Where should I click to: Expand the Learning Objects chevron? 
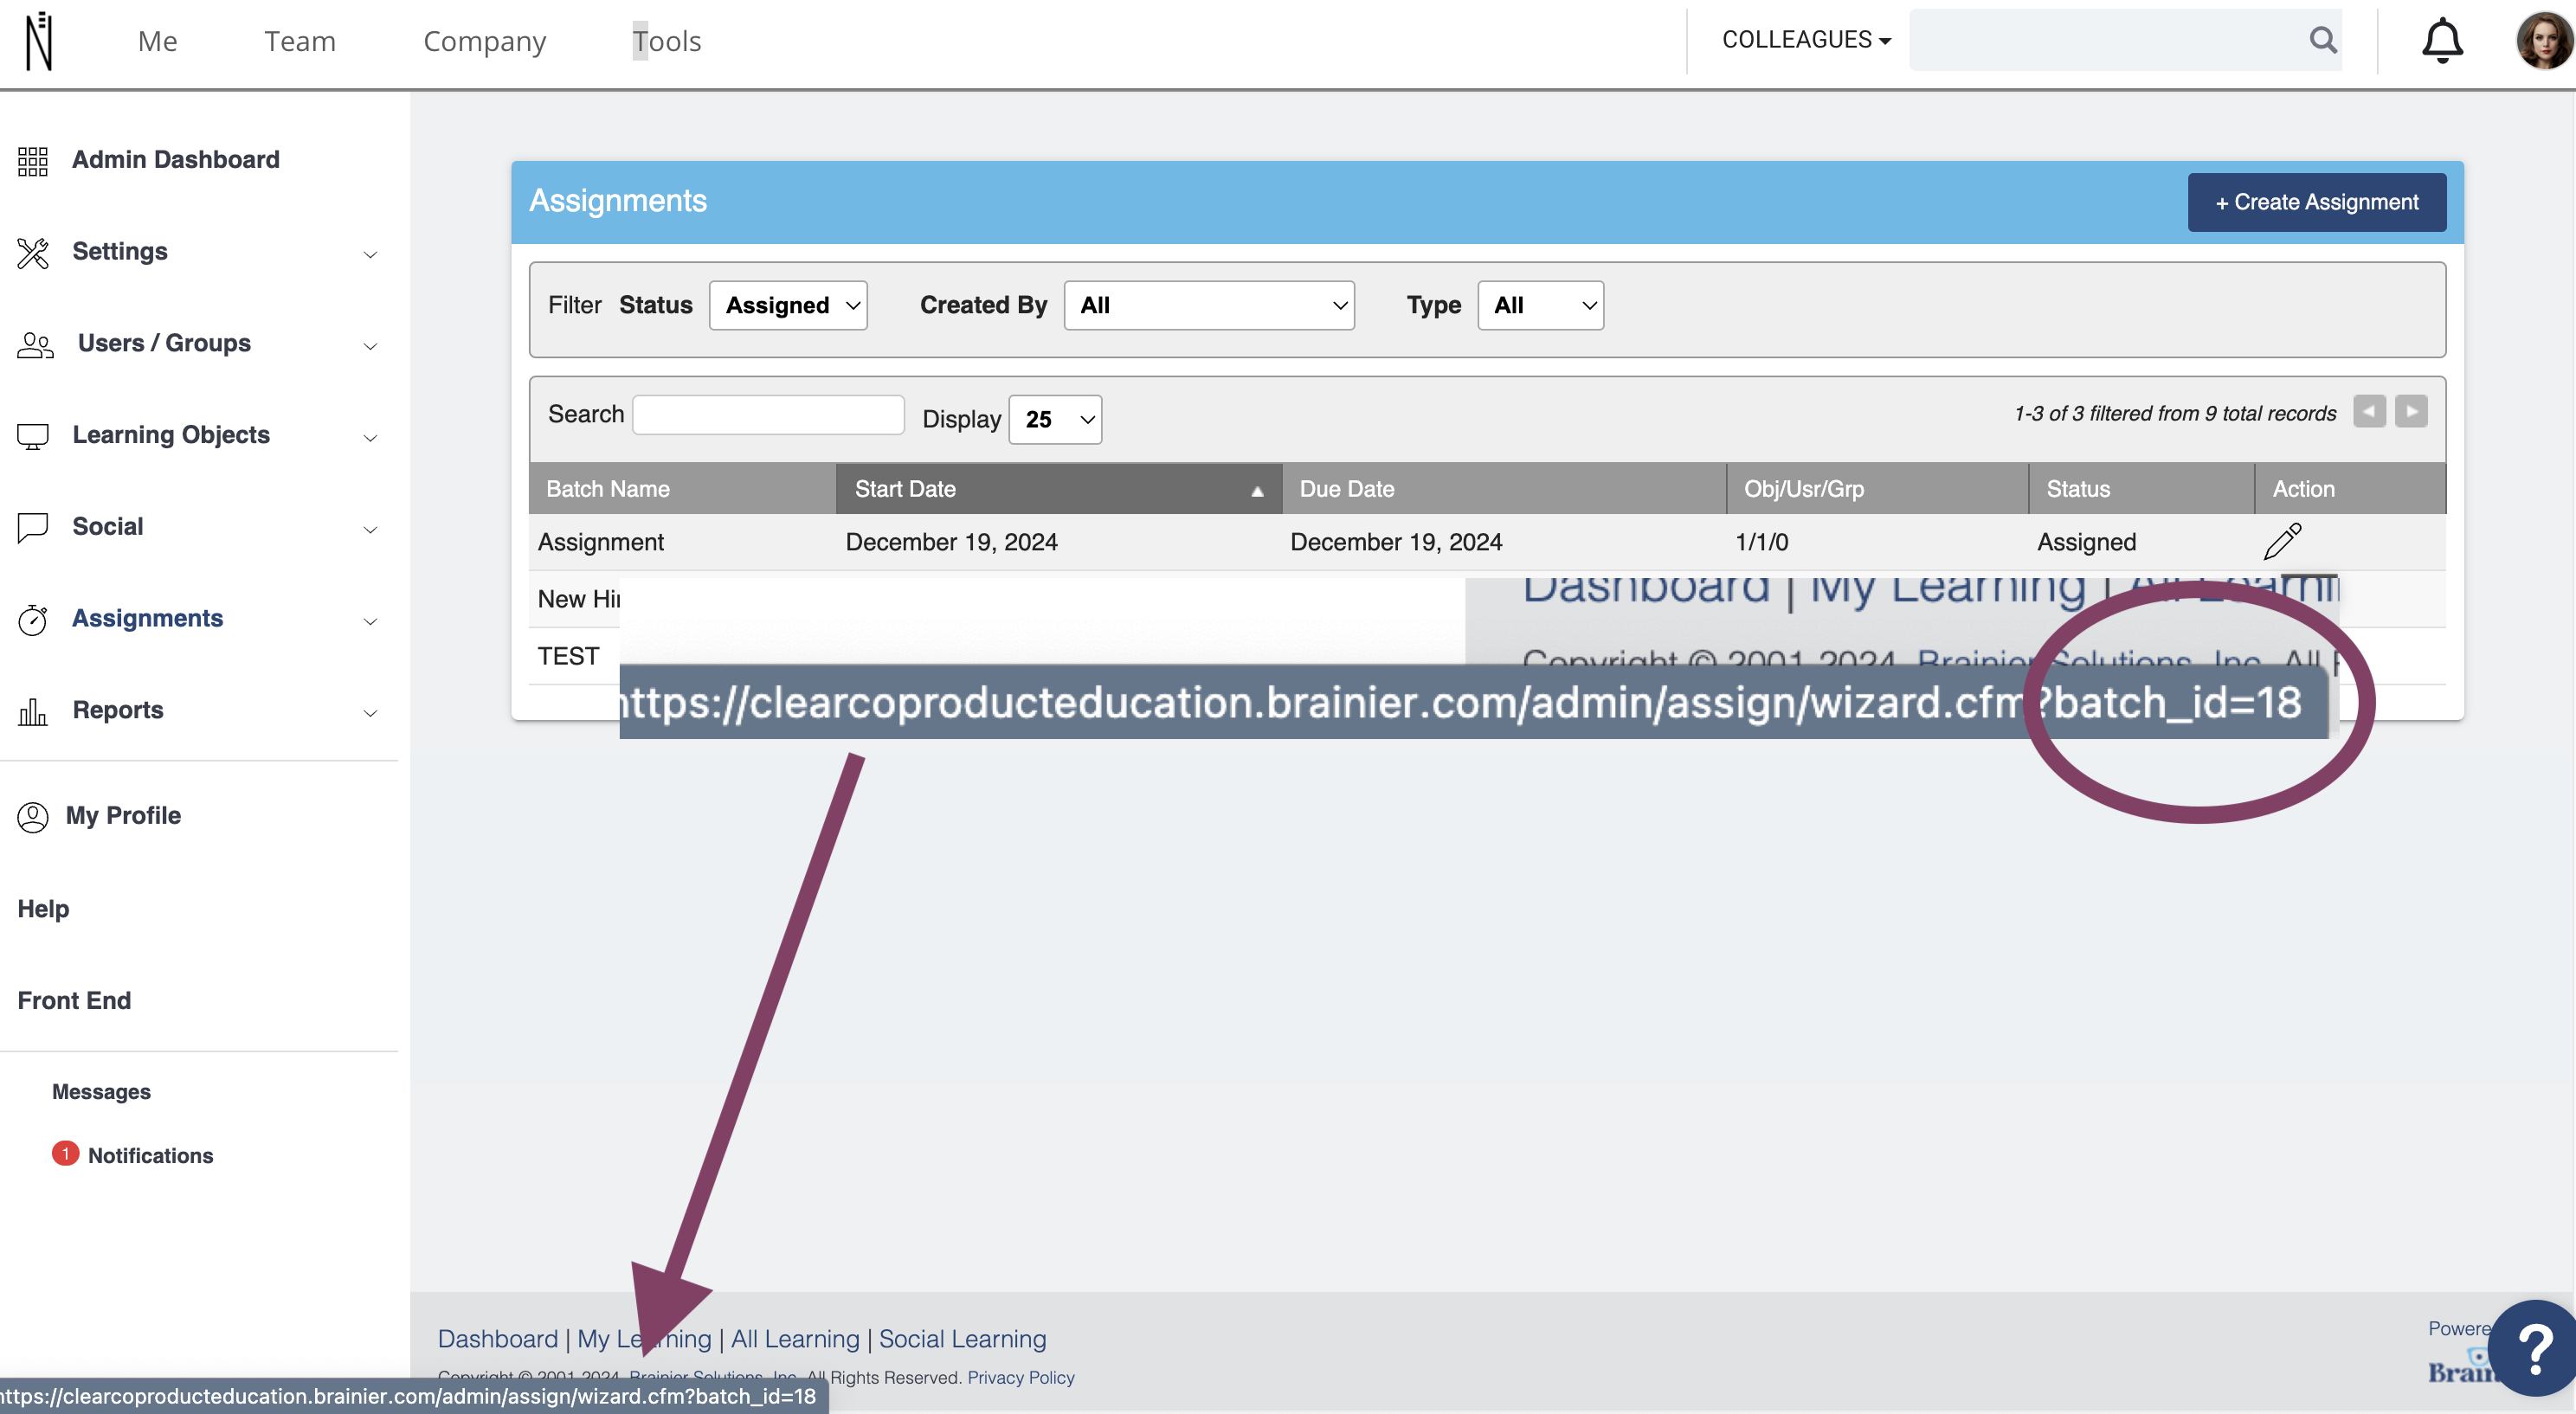[370, 438]
